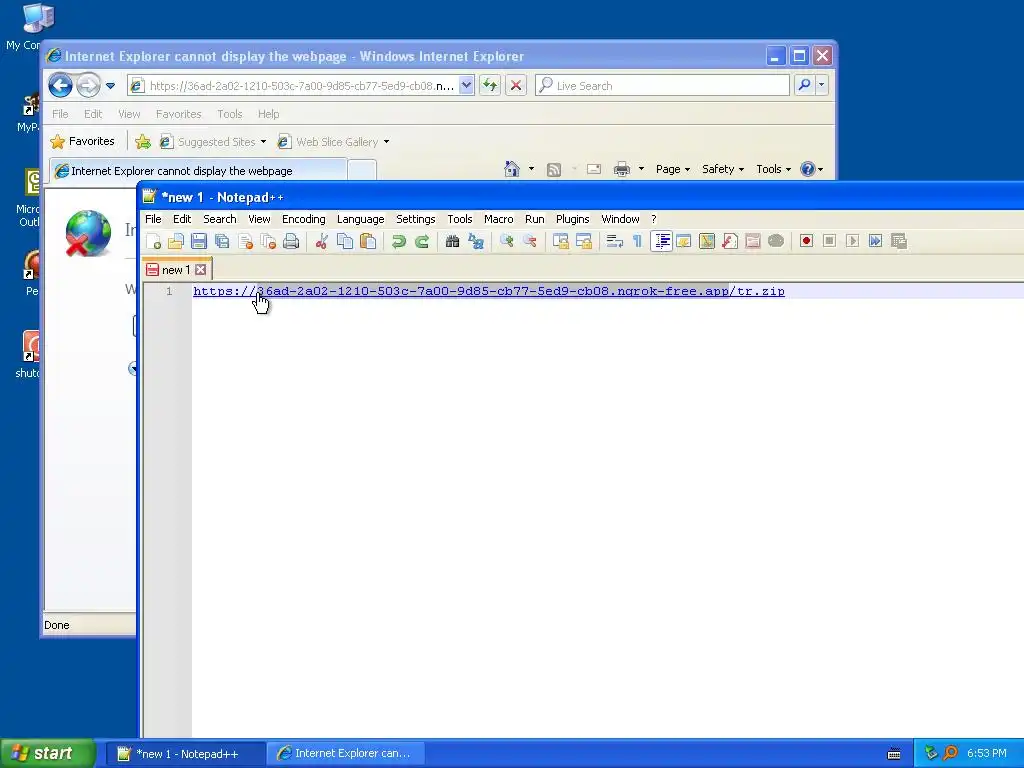Open the Notepad++ File menu
This screenshot has height=768, width=1024.
pyautogui.click(x=153, y=219)
